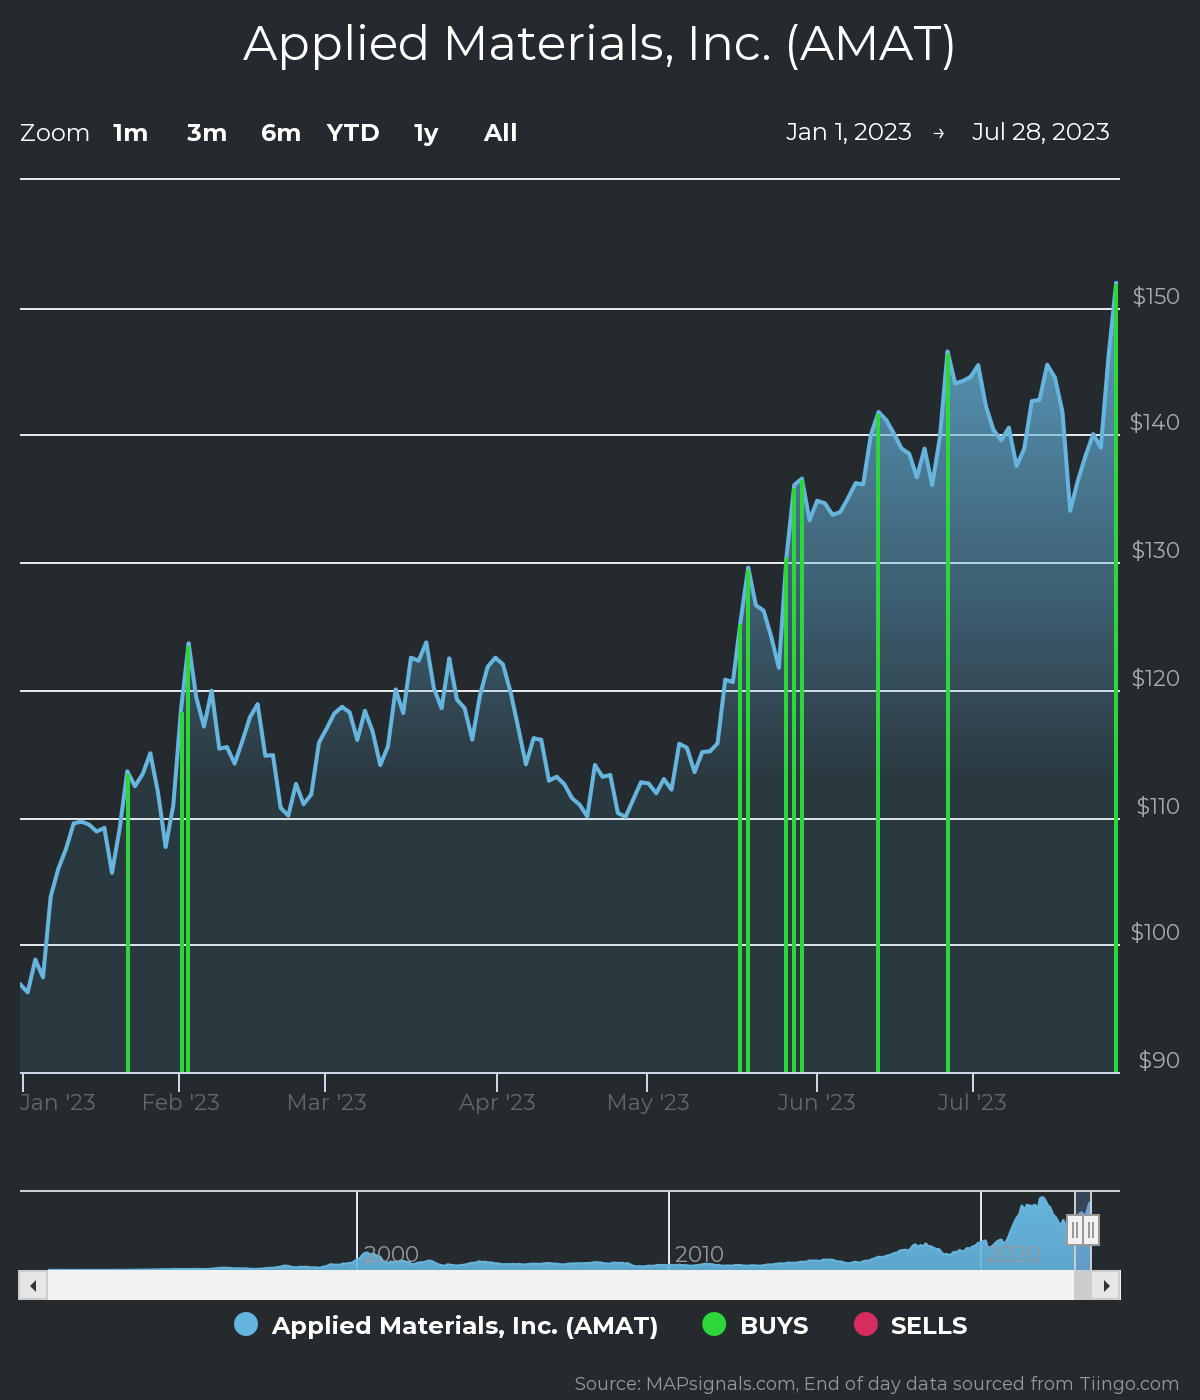This screenshot has height=1400, width=1200.
Task: Click the Feb '23 axis label
Action: pos(181,1102)
